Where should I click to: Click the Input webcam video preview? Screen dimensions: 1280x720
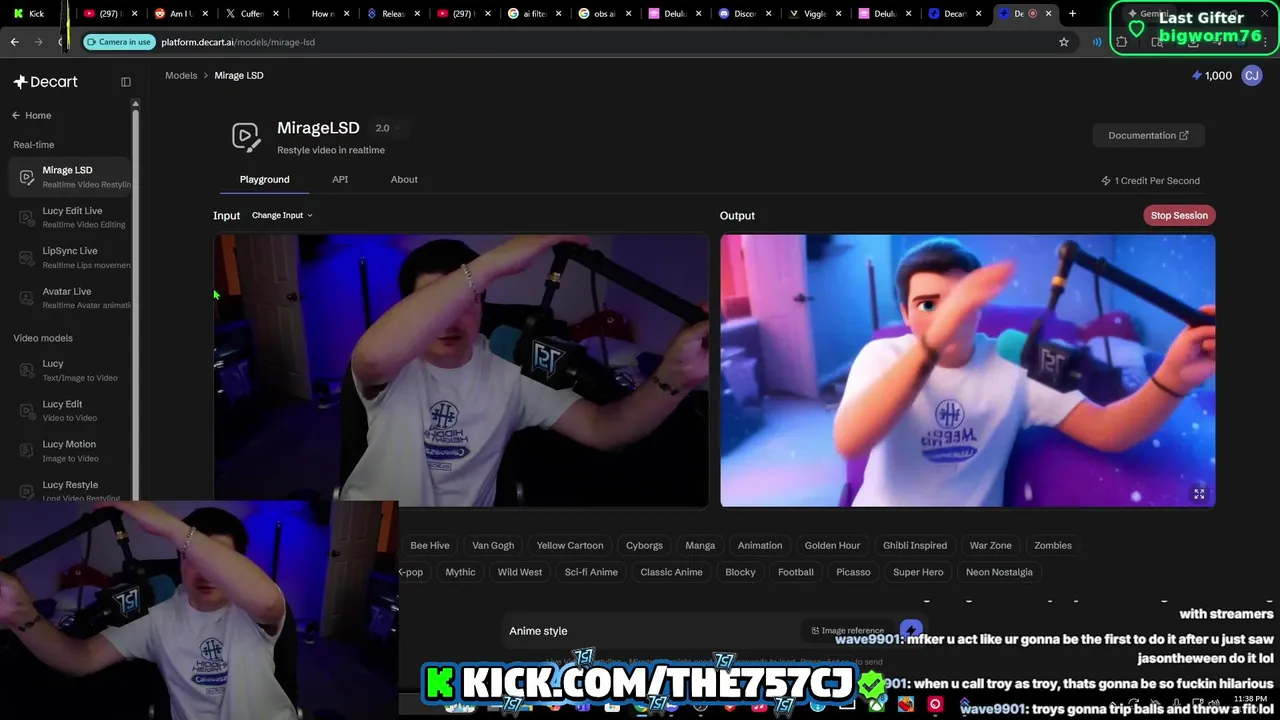(461, 371)
